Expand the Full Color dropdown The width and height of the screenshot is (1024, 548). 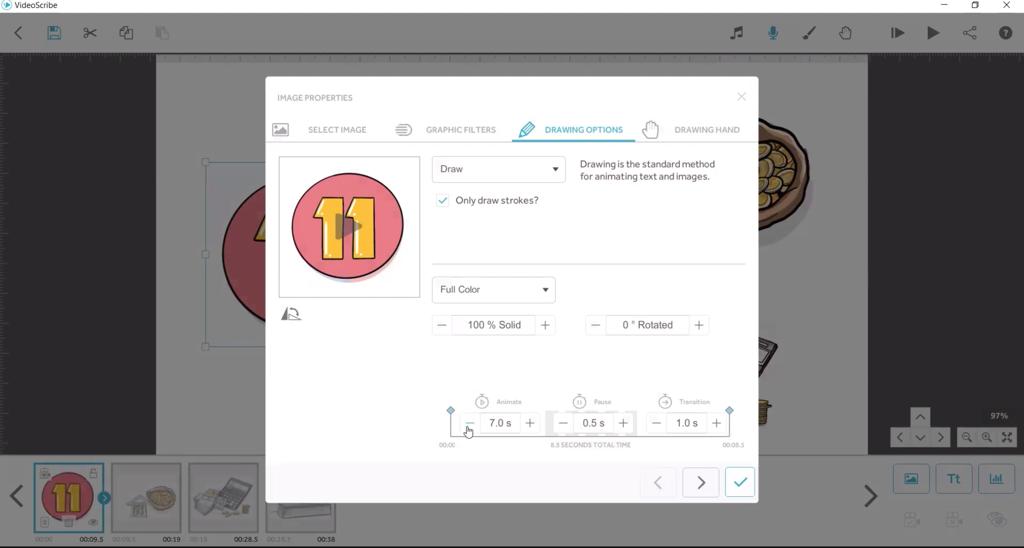coord(493,290)
